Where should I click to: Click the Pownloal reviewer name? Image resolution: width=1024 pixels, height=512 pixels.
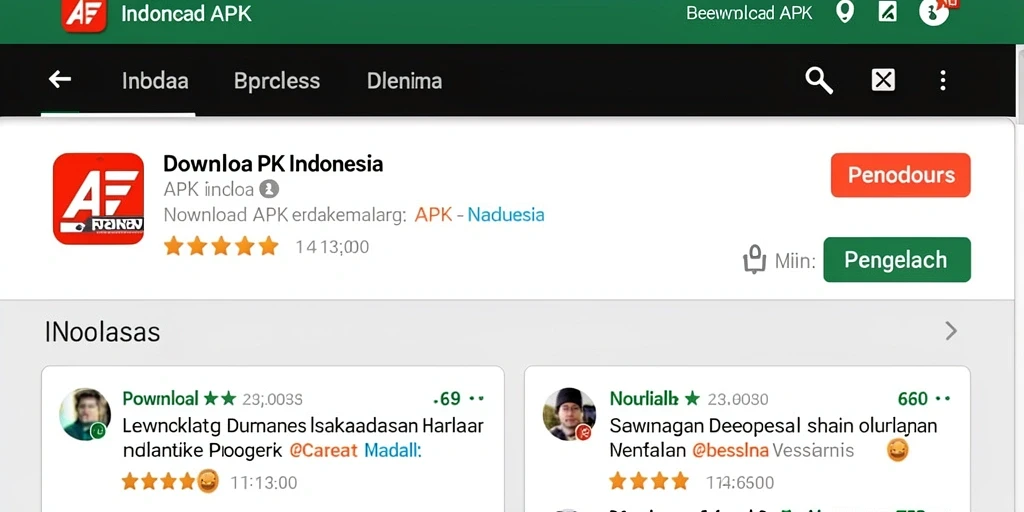tap(161, 398)
